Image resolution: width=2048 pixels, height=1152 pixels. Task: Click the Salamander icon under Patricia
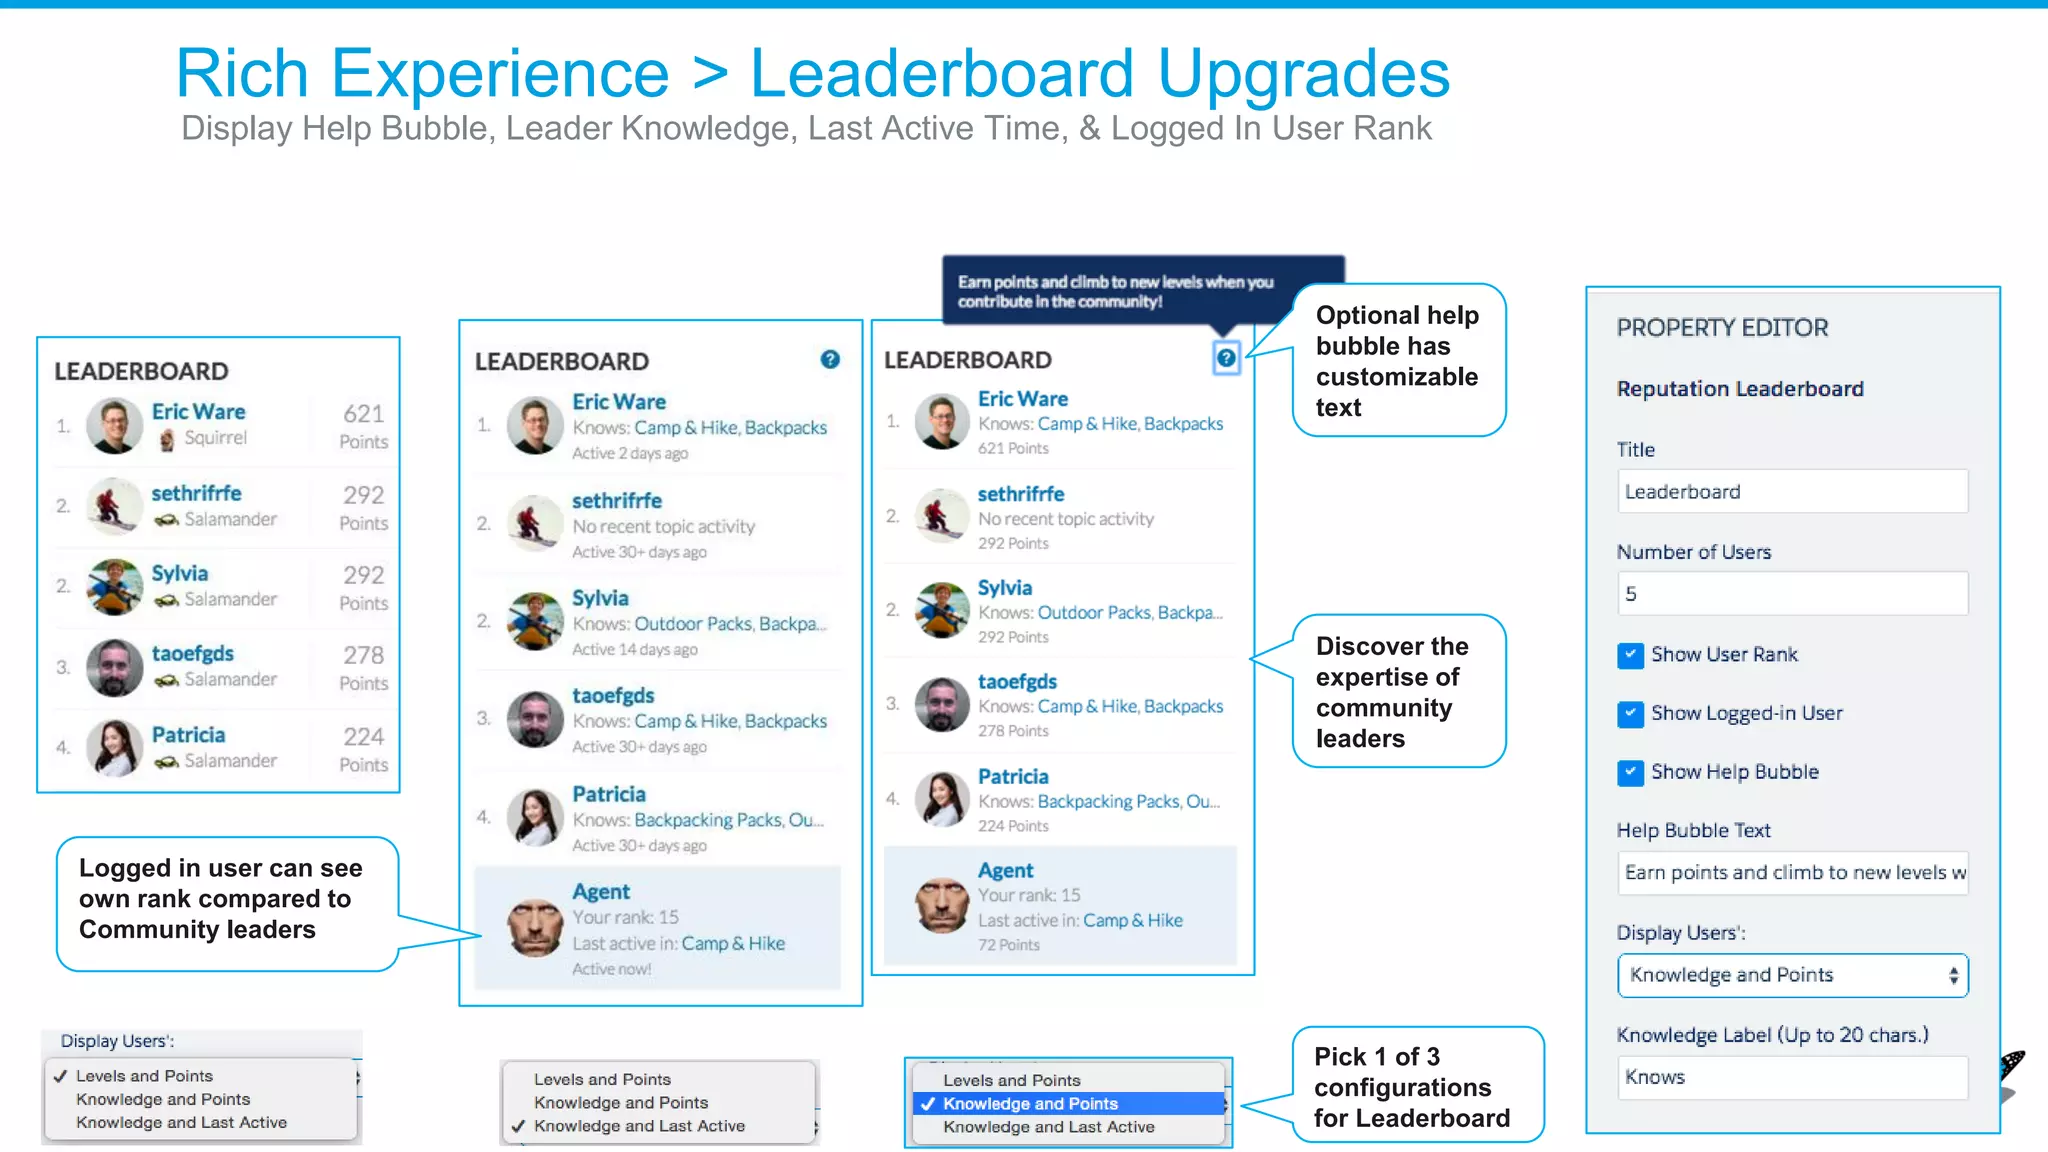(x=166, y=762)
